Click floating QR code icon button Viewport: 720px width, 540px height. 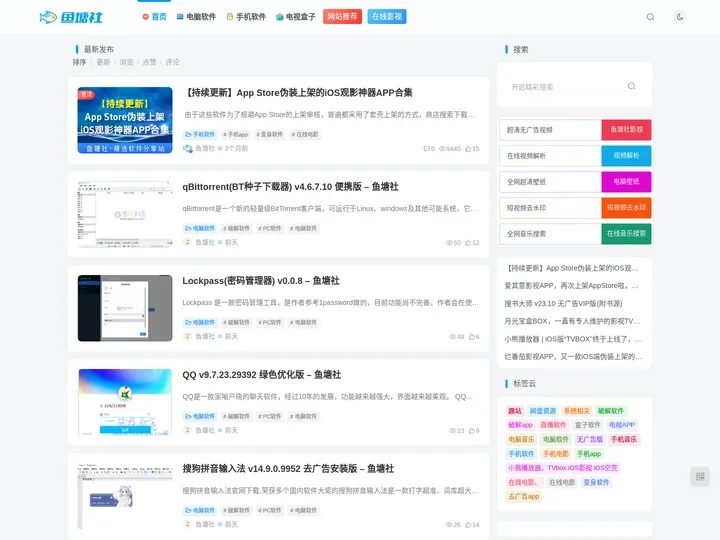coord(700,477)
